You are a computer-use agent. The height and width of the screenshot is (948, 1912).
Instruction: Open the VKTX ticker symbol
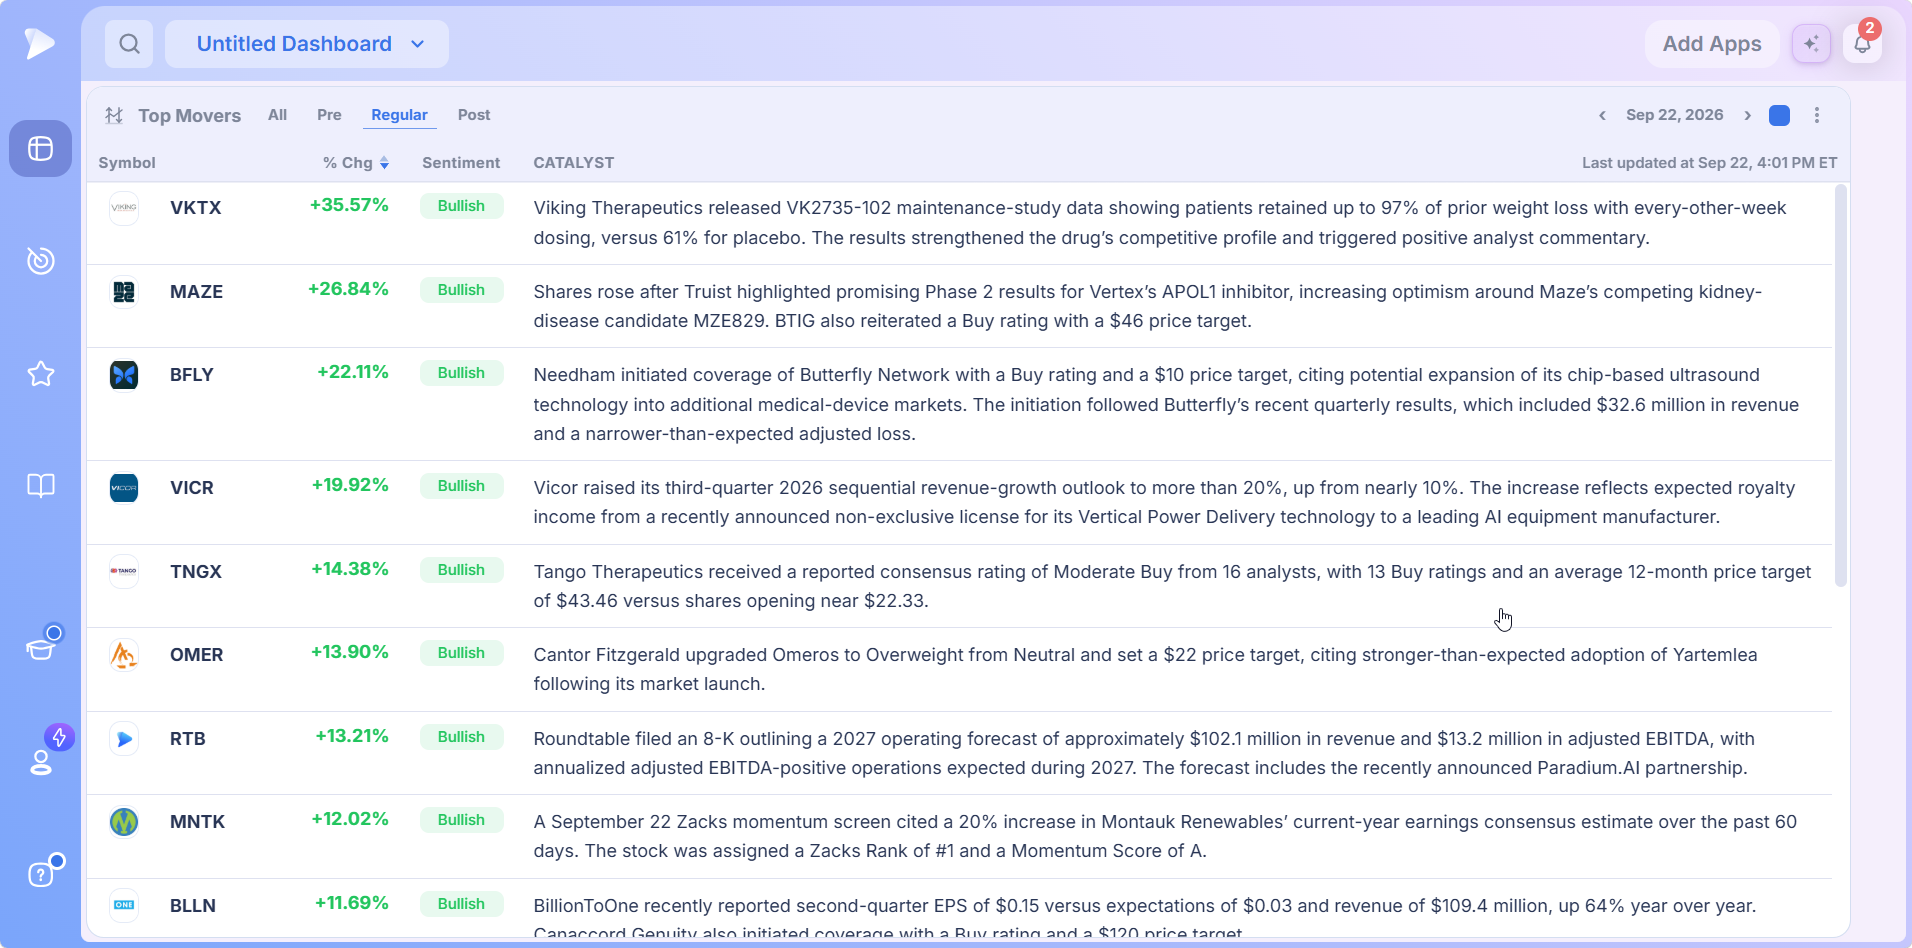click(x=196, y=208)
